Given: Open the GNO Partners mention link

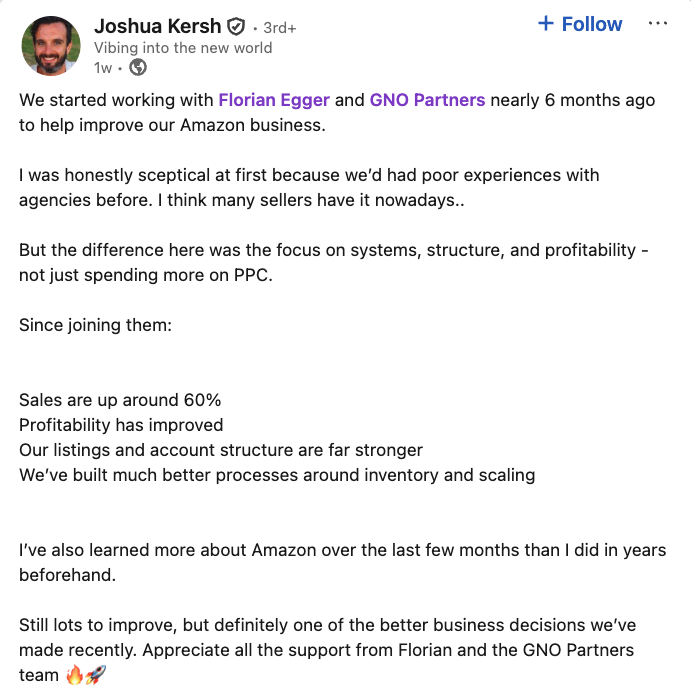Looking at the screenshot, I should [x=427, y=100].
